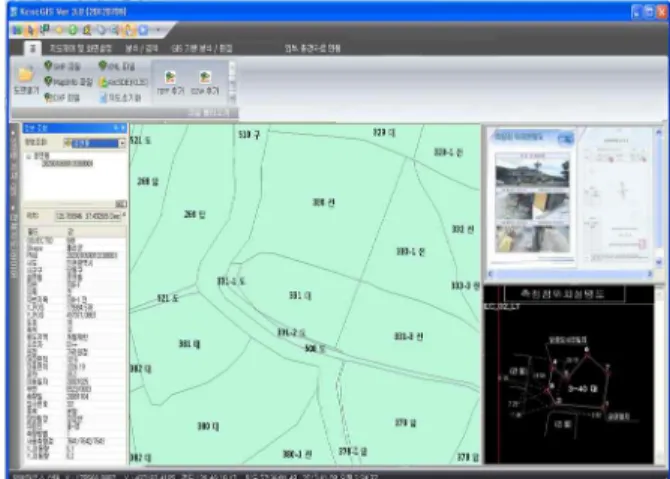Select the XML file option

[x=117, y=66]
